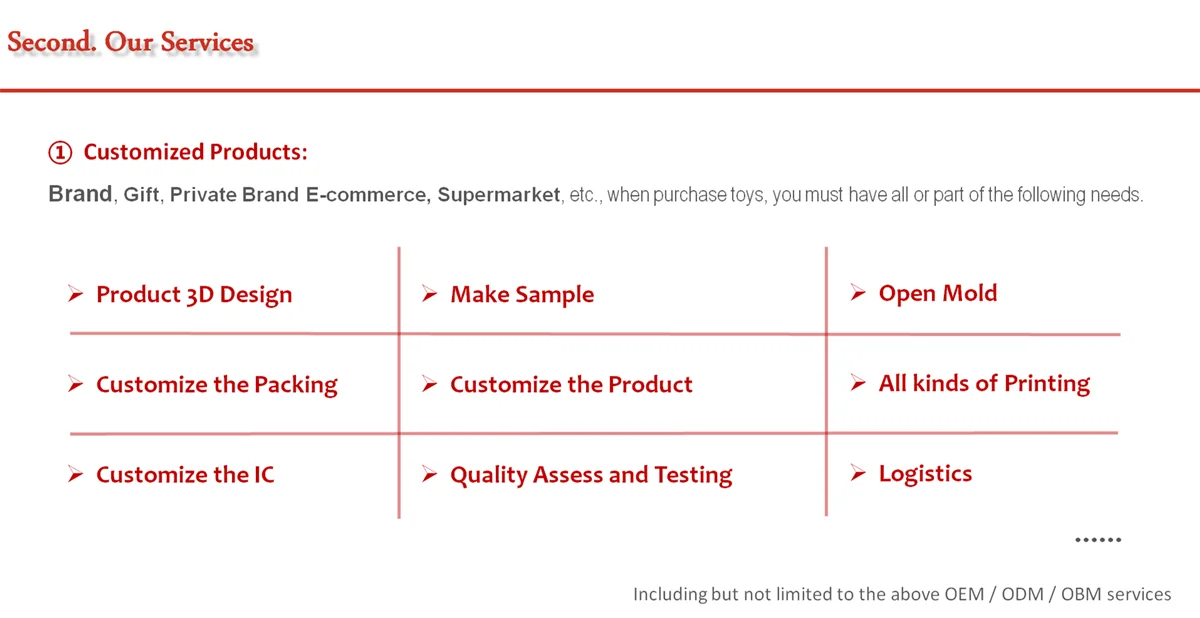Click the Customize the Packing label
The image size is (1200, 618).
tap(216, 385)
